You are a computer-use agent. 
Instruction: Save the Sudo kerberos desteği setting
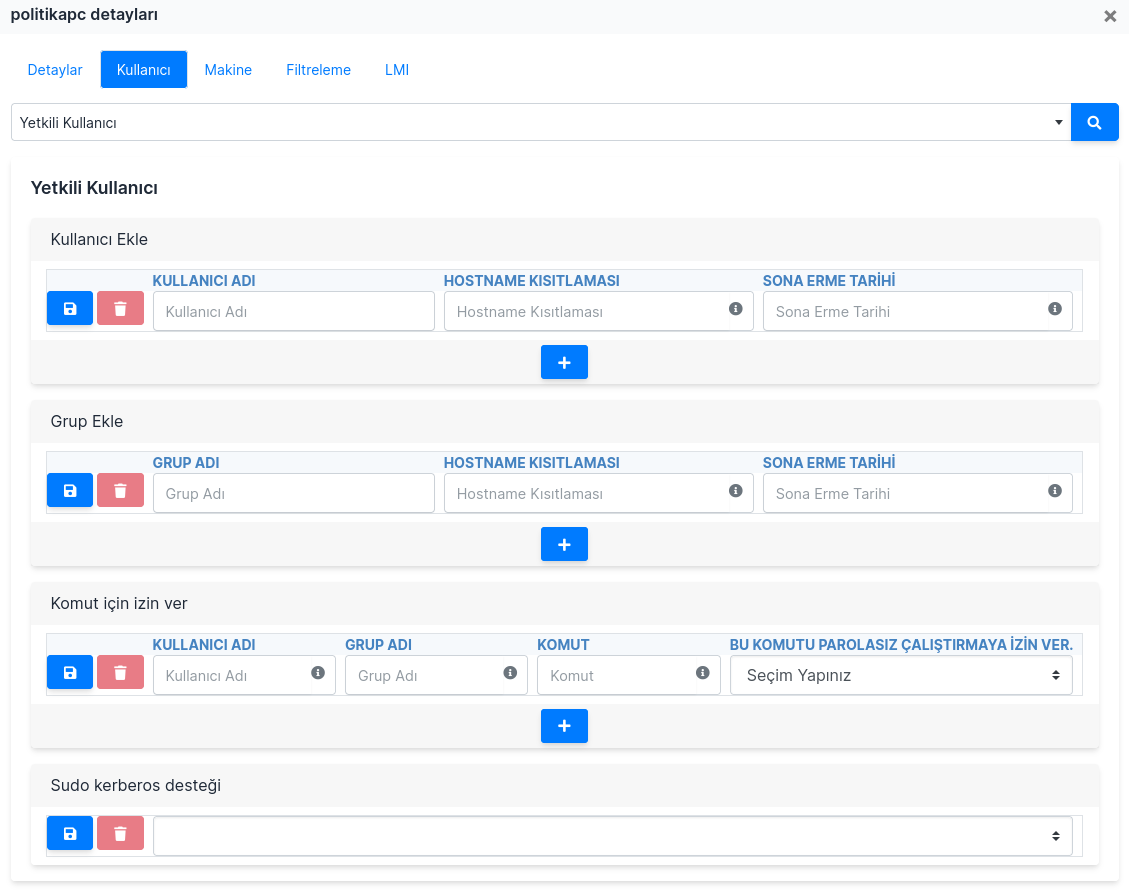point(70,833)
